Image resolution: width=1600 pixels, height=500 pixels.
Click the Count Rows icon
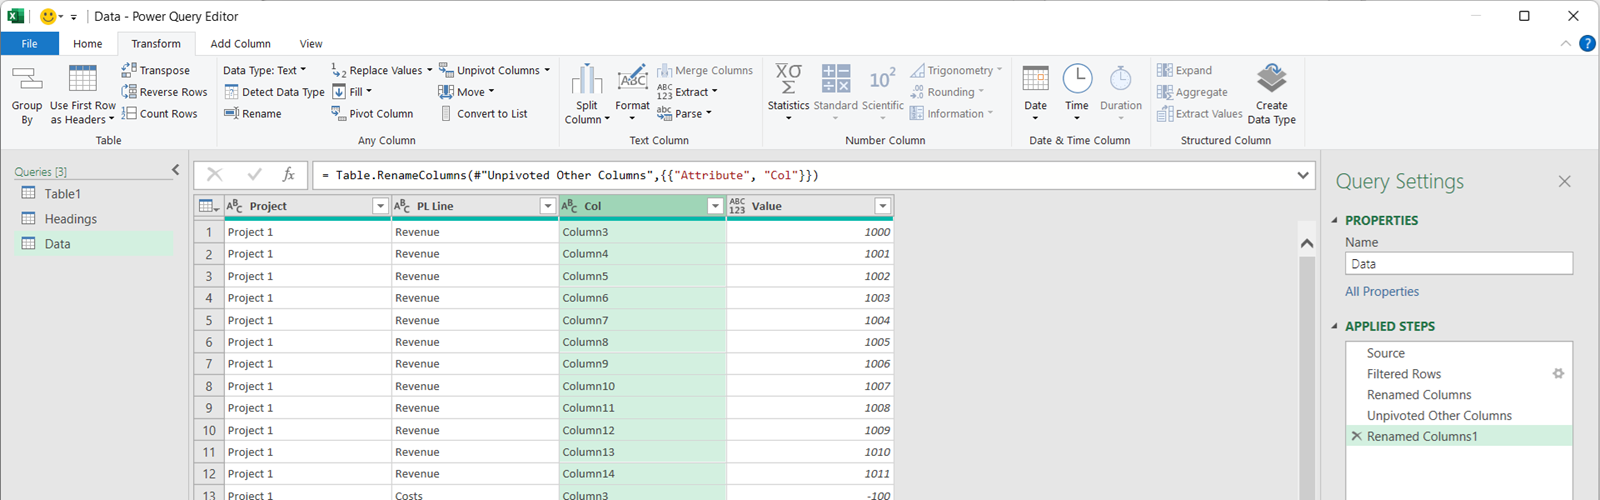tap(129, 114)
